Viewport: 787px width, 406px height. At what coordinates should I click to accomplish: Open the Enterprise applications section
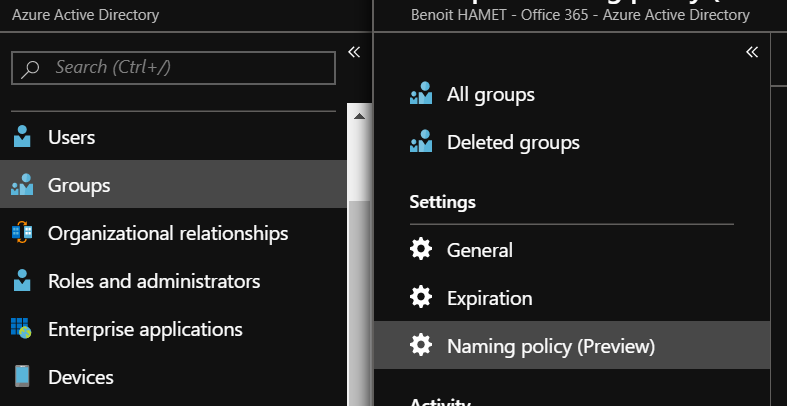[x=145, y=329]
